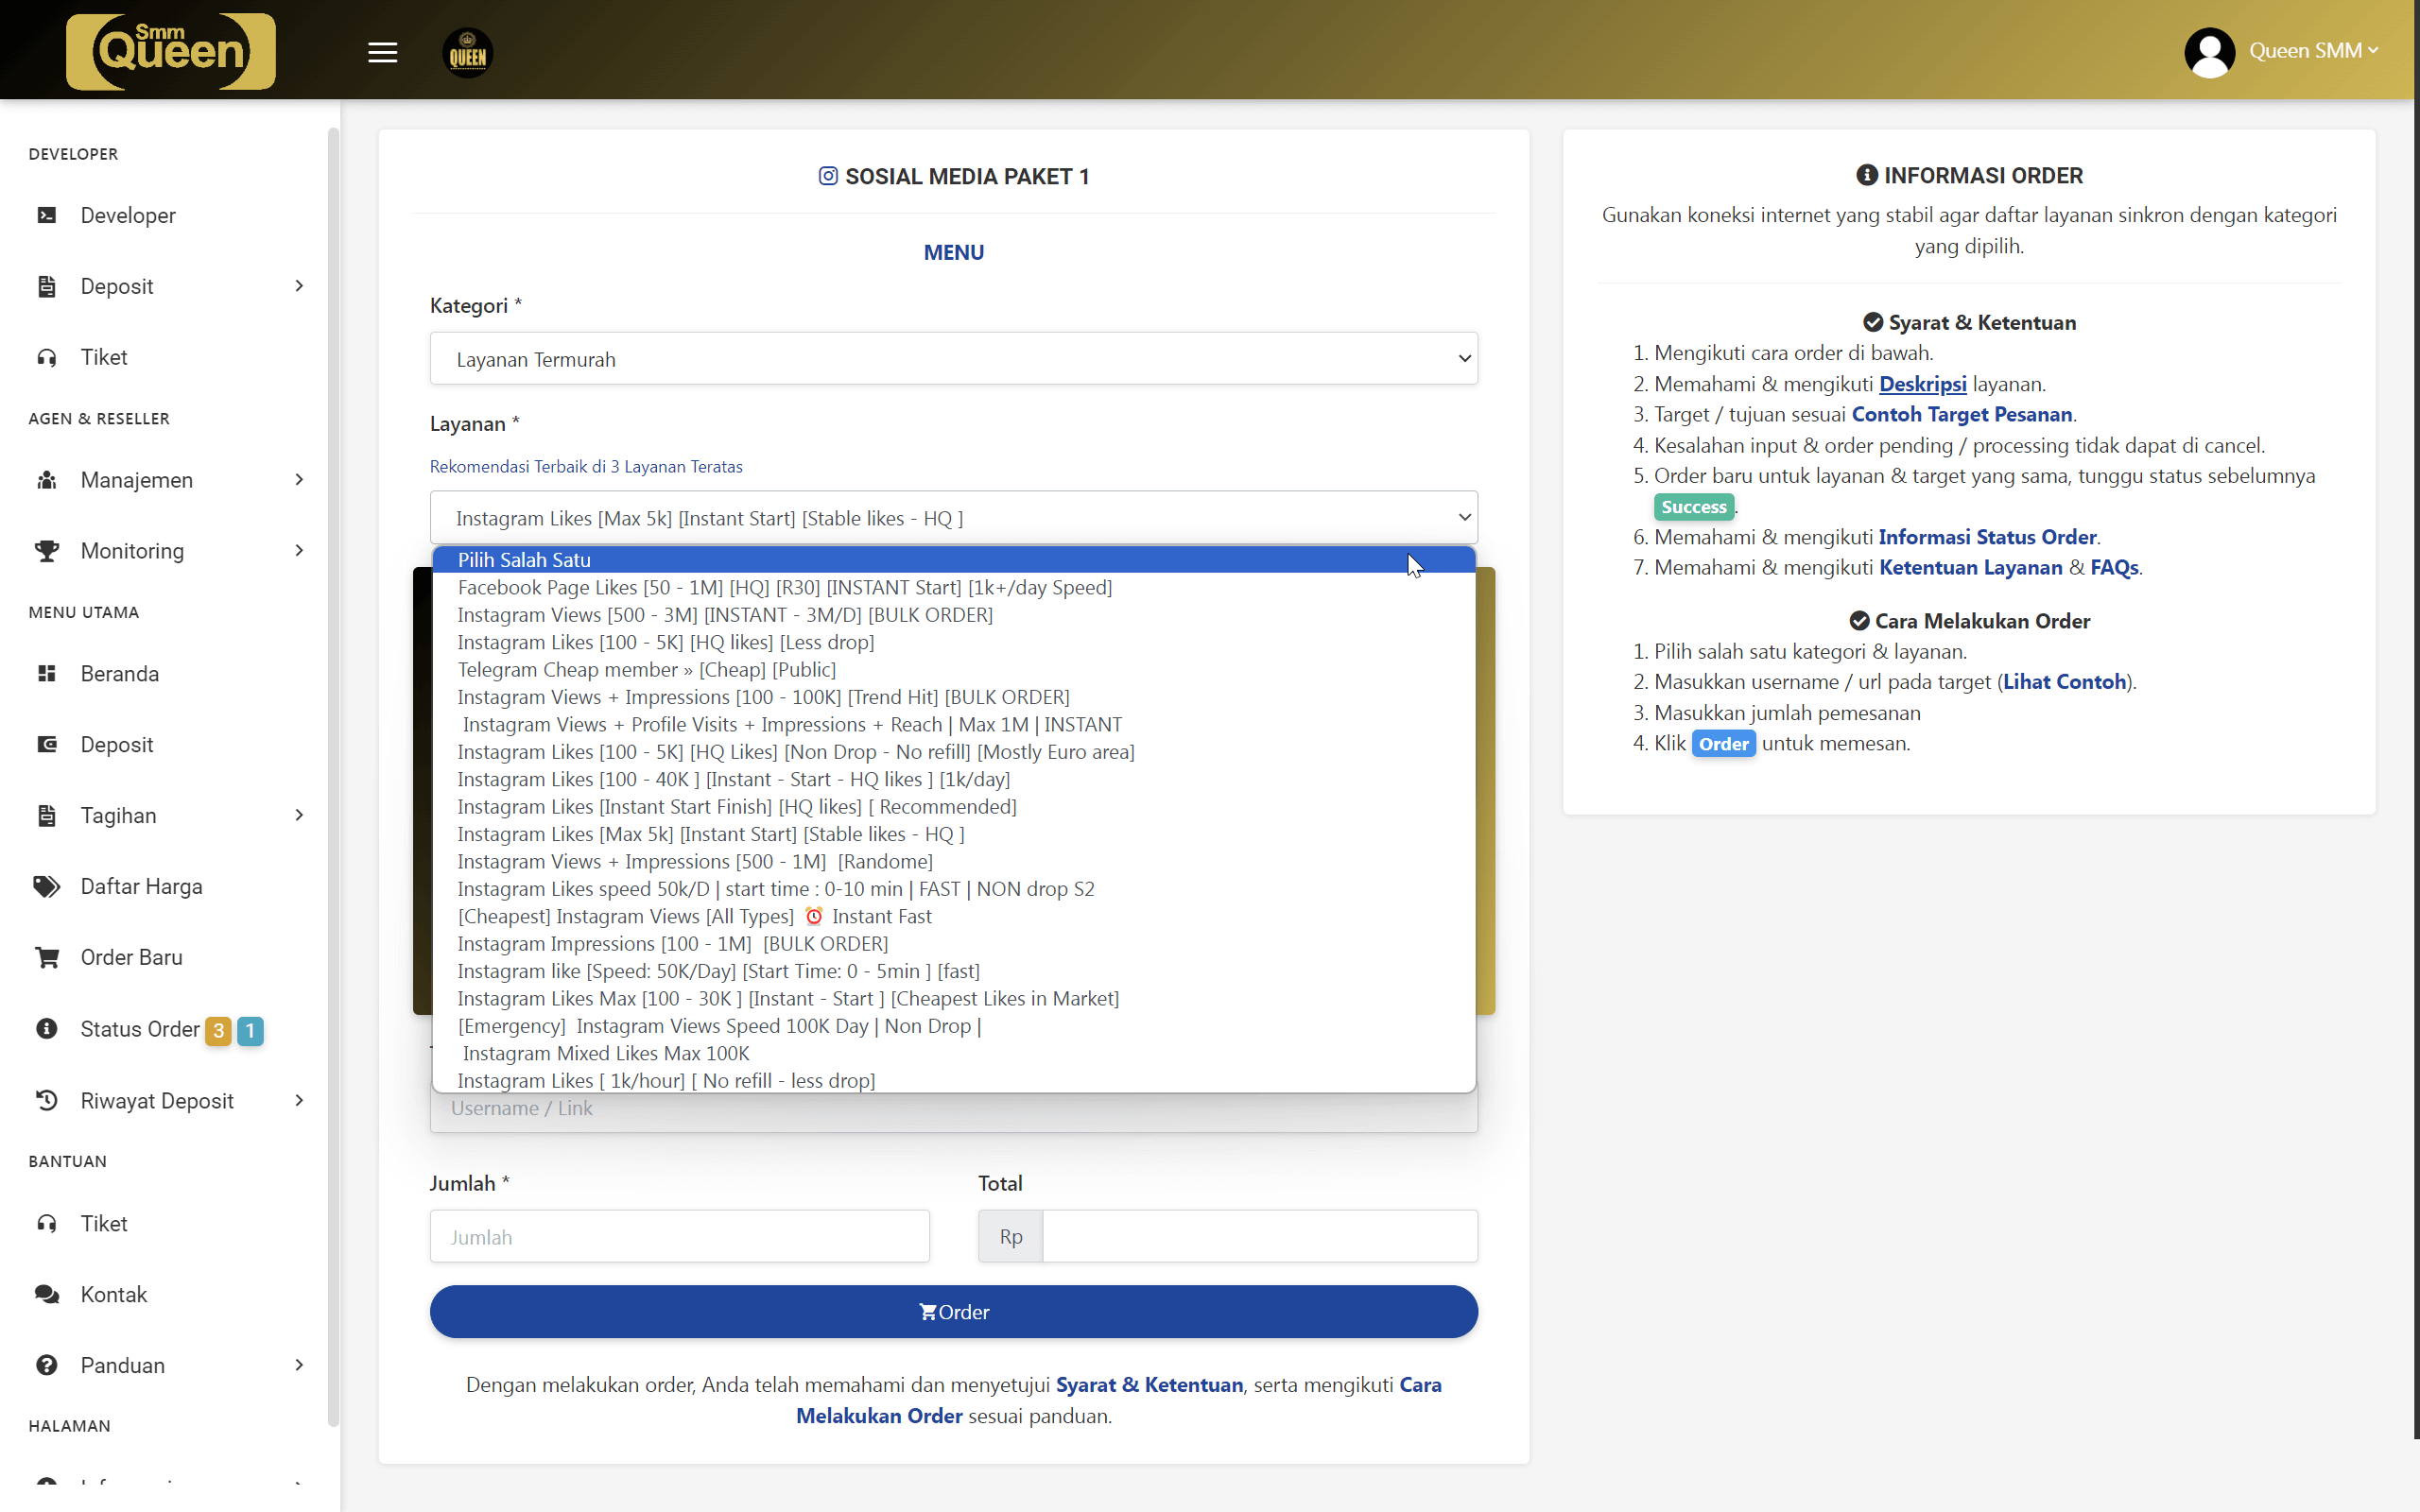Open Tiket in the Developer section
Screen dimensions: 2420x1512
[104, 357]
